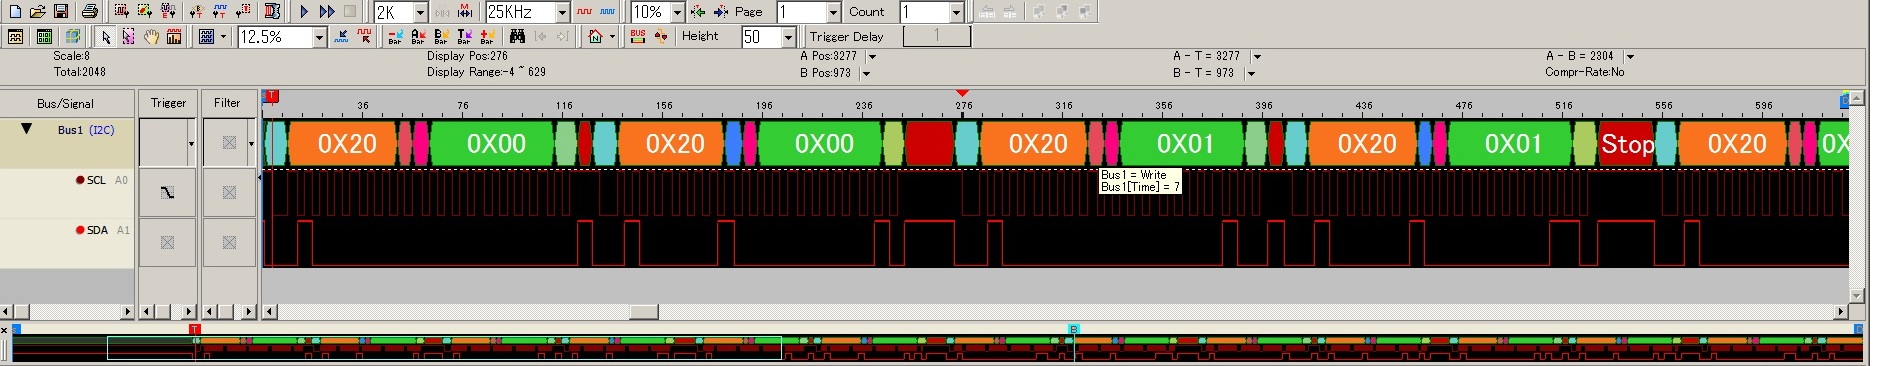
Task: Toggle the SDA trigger condition cell
Action: [x=167, y=243]
